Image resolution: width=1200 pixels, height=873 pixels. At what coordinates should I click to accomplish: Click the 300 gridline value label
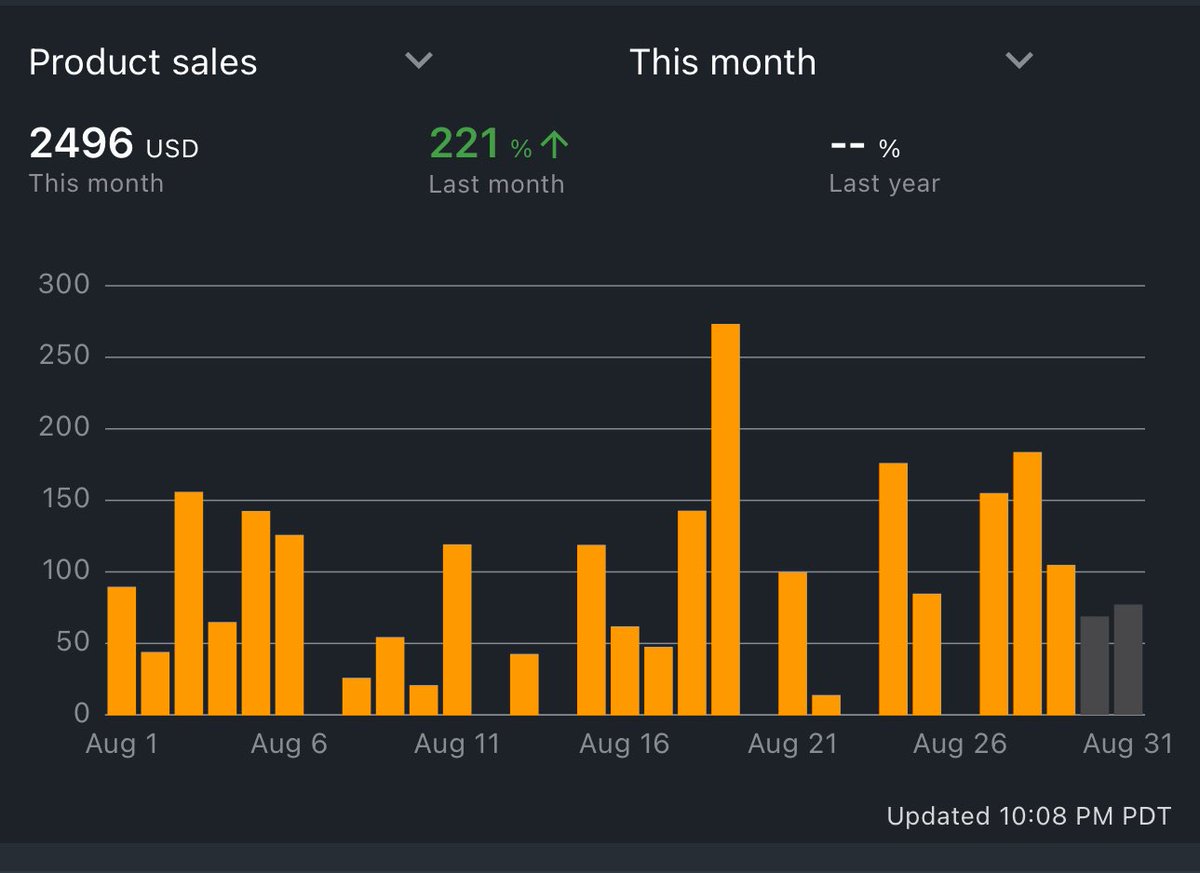62,284
